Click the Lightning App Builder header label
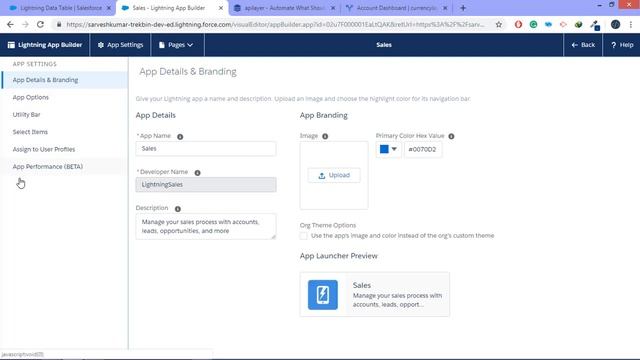The width and height of the screenshot is (640, 360). click(45, 45)
